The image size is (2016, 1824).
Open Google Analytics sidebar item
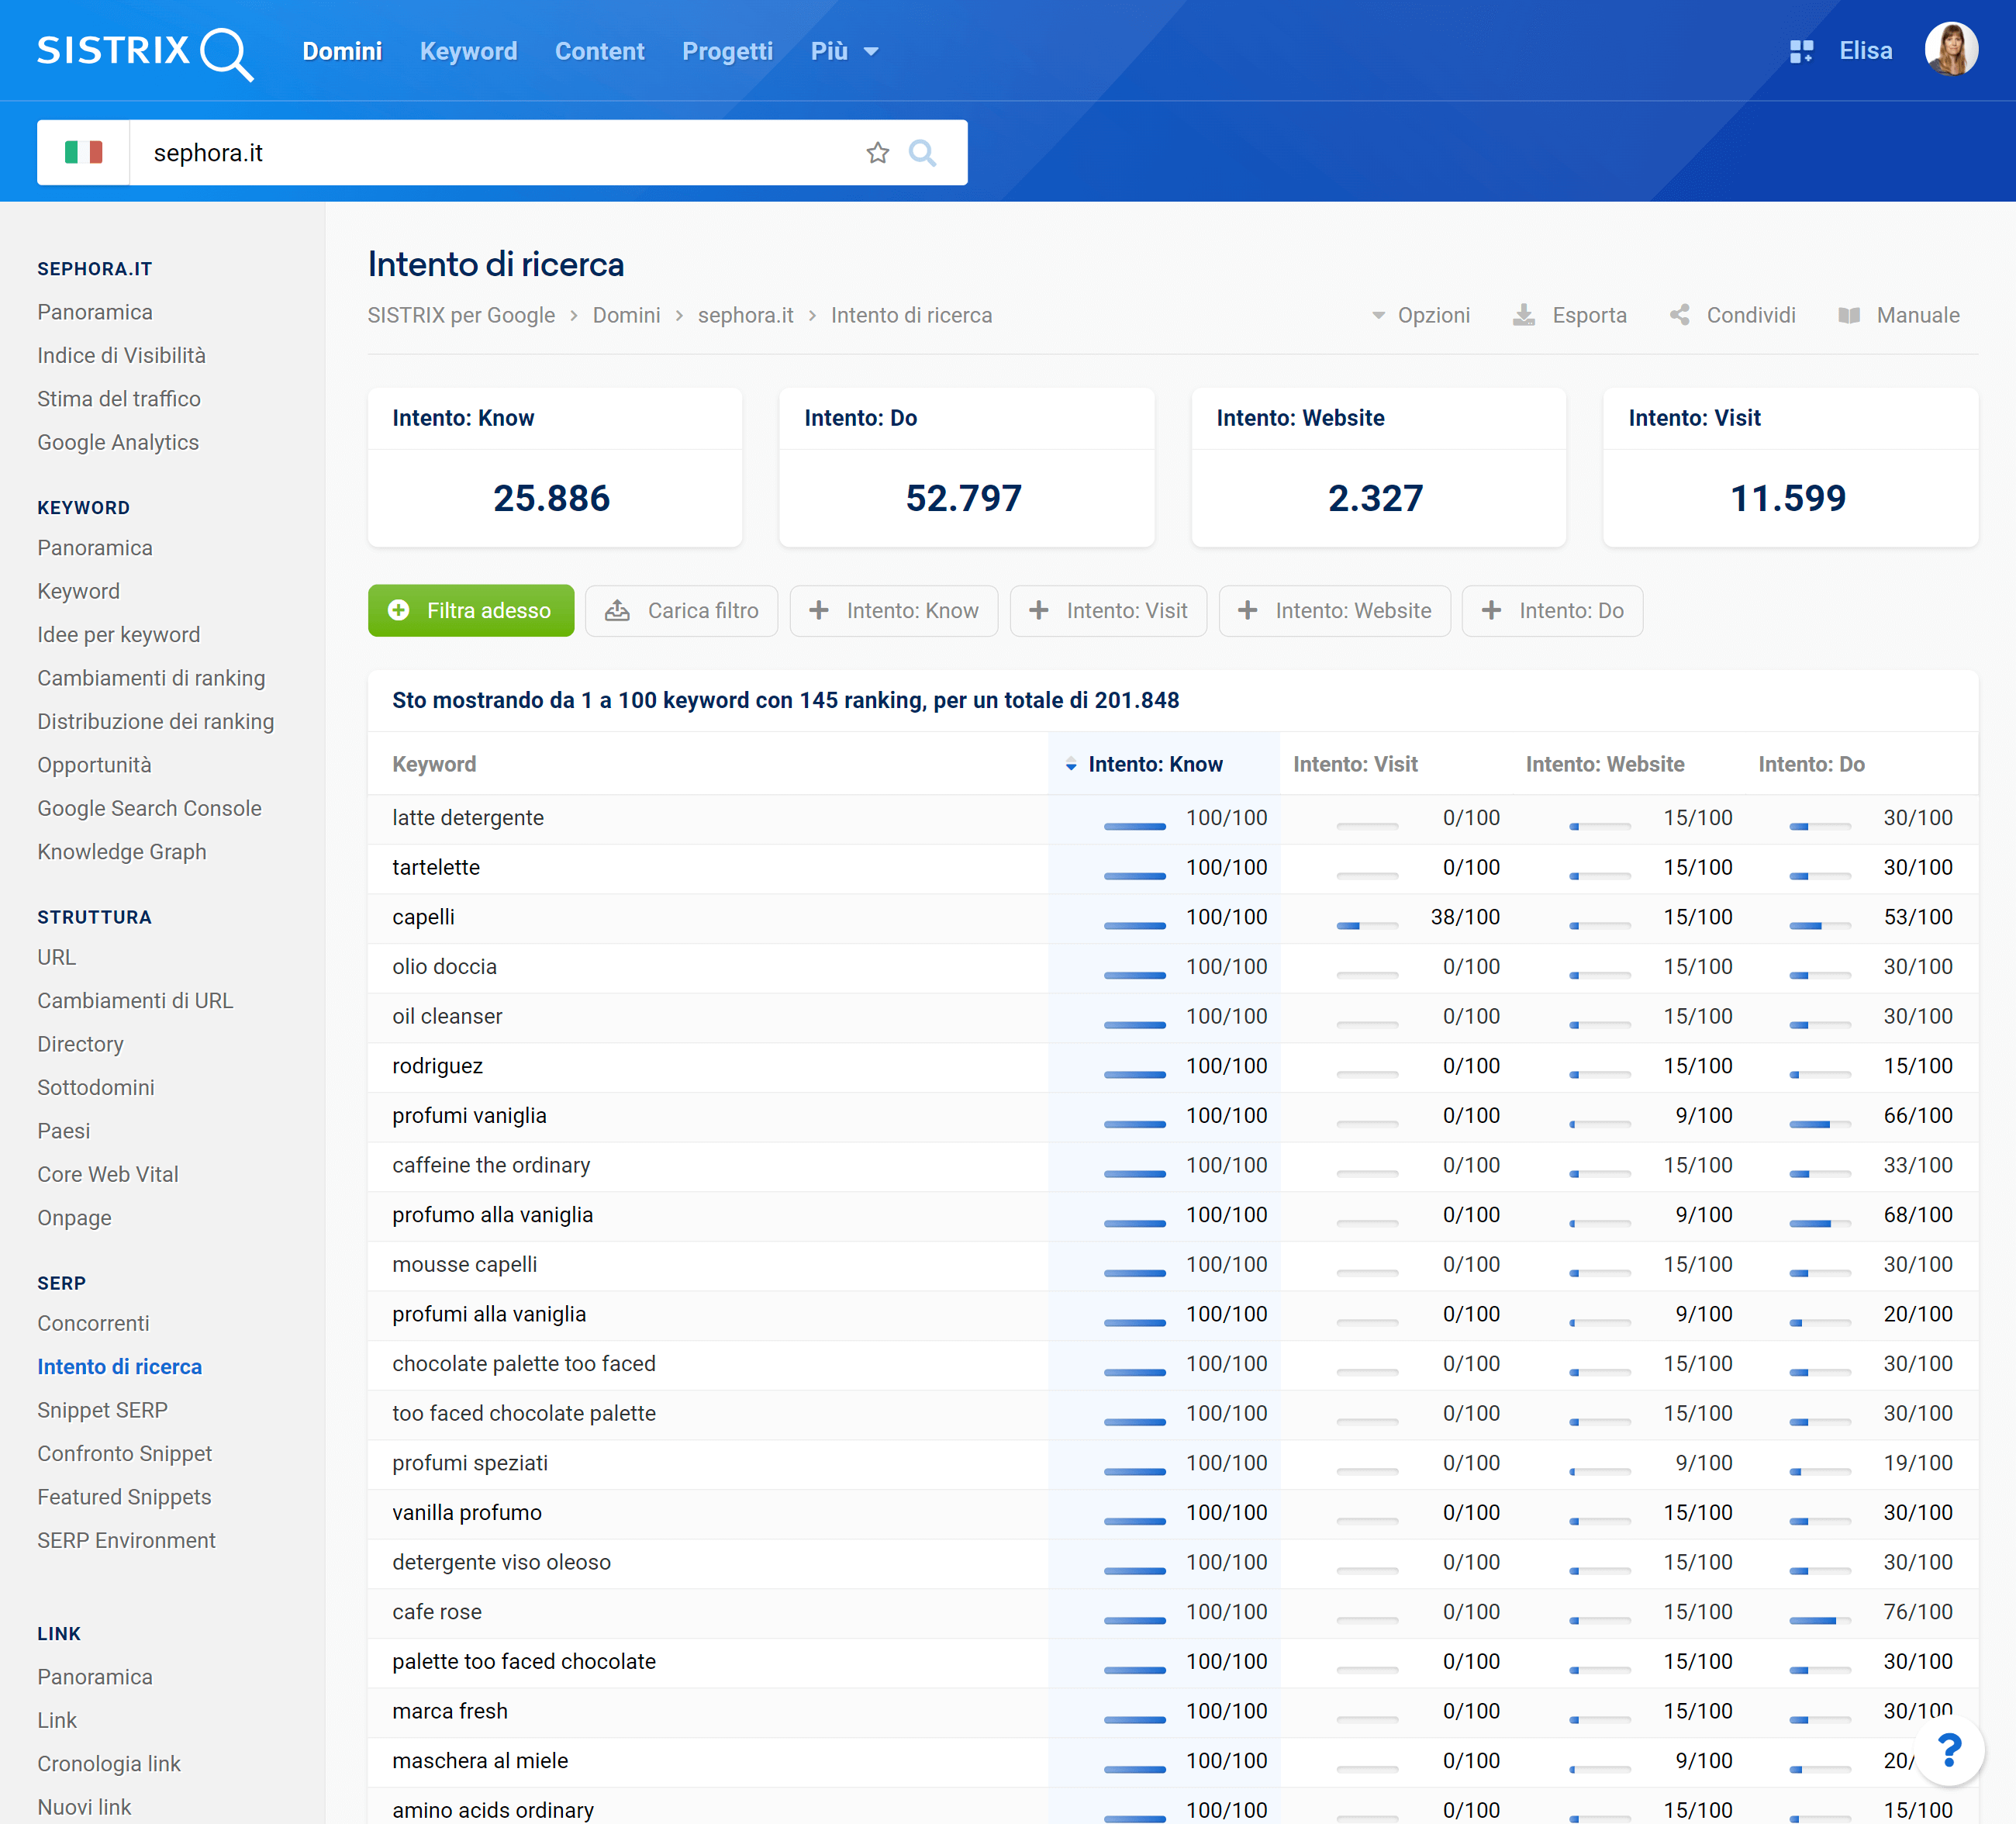pos(118,442)
